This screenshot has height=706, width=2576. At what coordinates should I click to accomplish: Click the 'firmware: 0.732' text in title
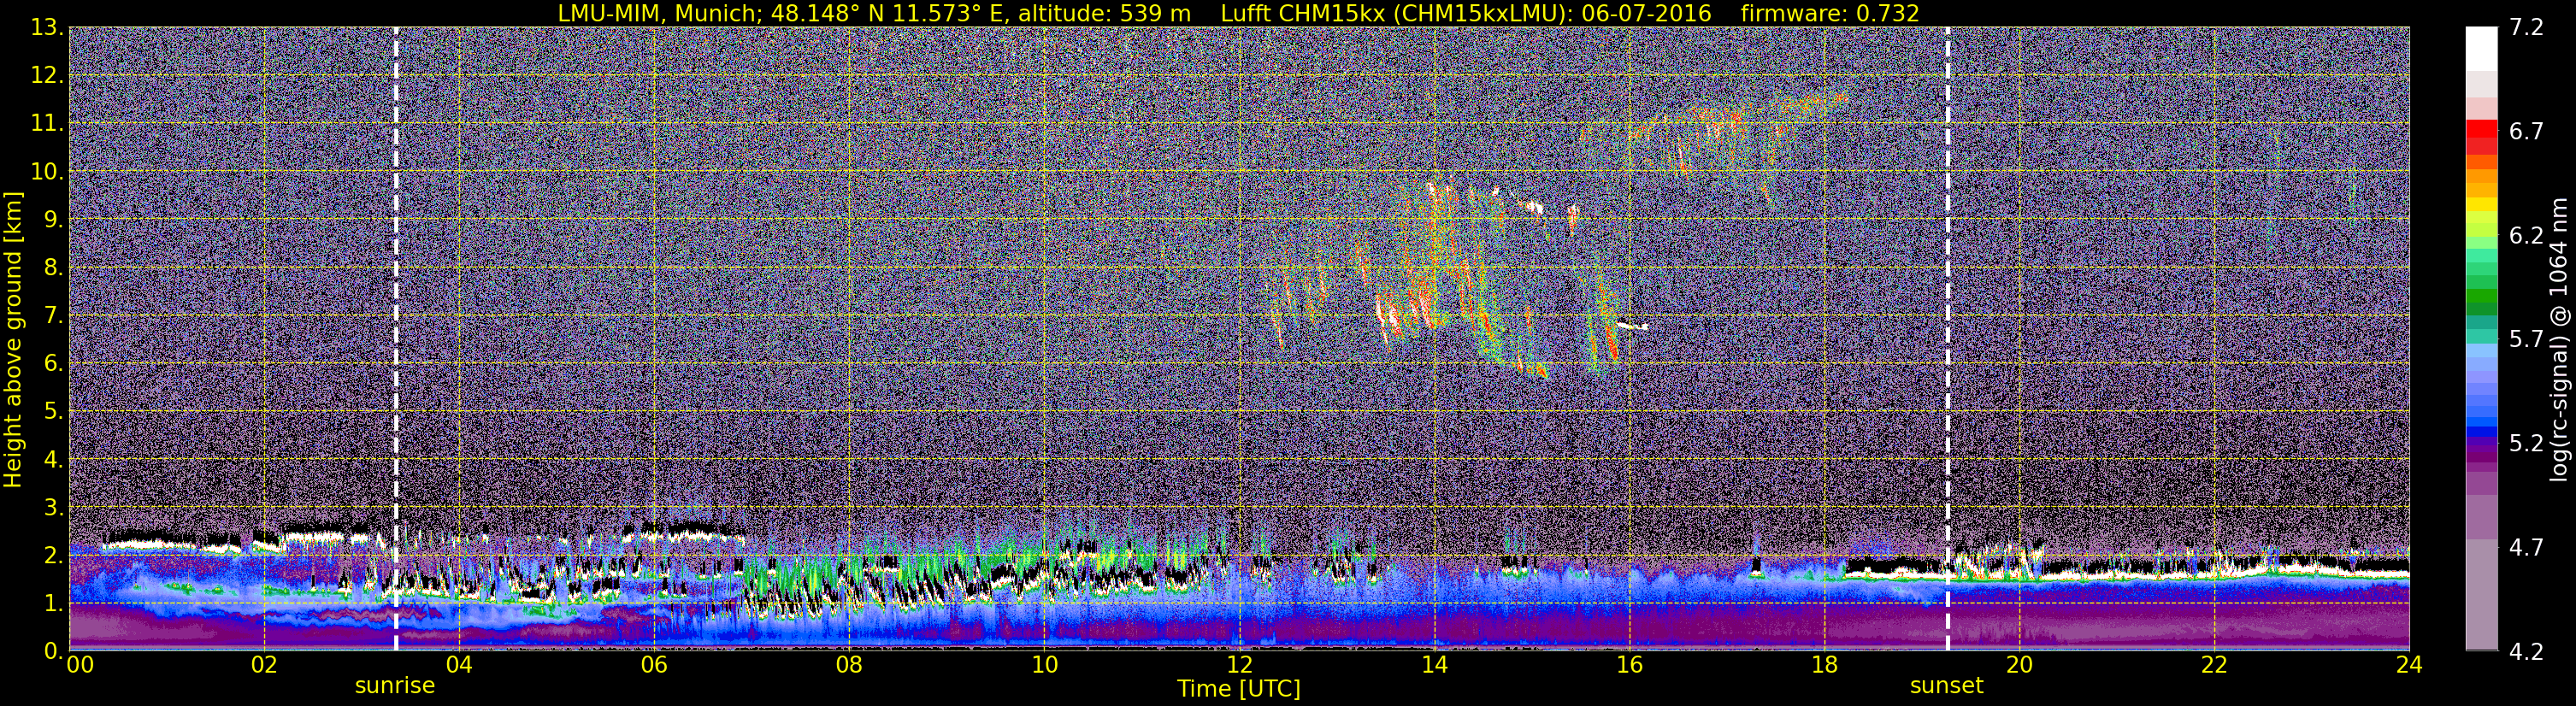coord(1830,13)
